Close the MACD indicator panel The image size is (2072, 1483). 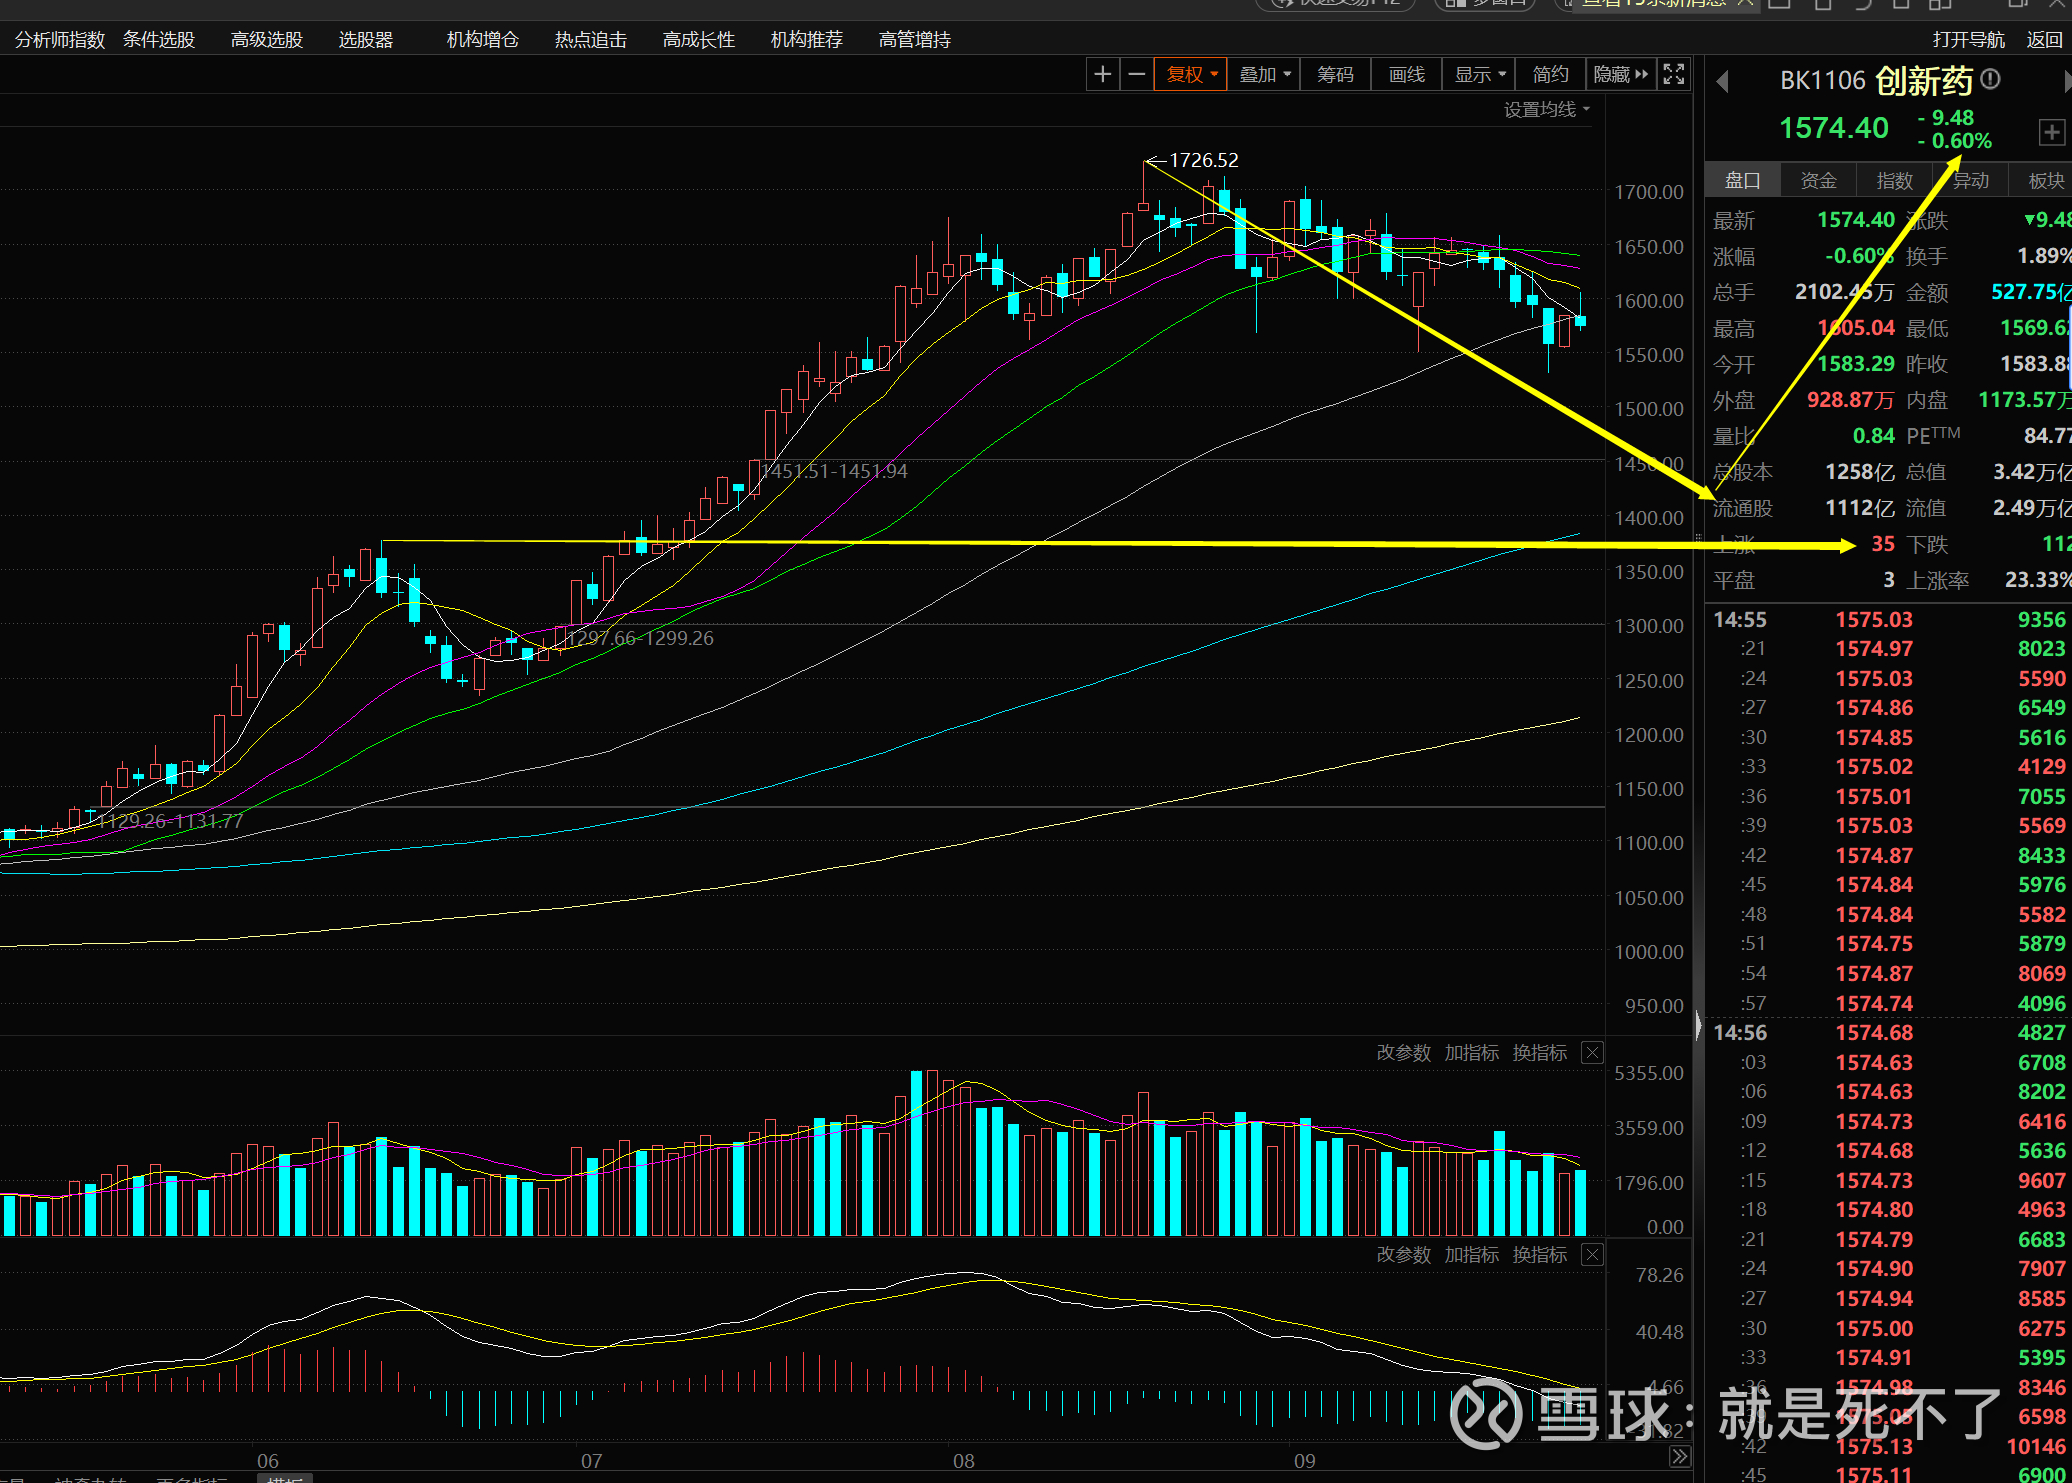coord(1592,1255)
